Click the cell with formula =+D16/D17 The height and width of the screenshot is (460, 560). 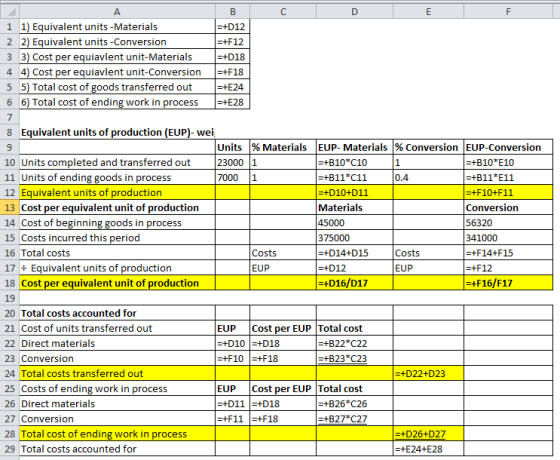click(x=354, y=283)
